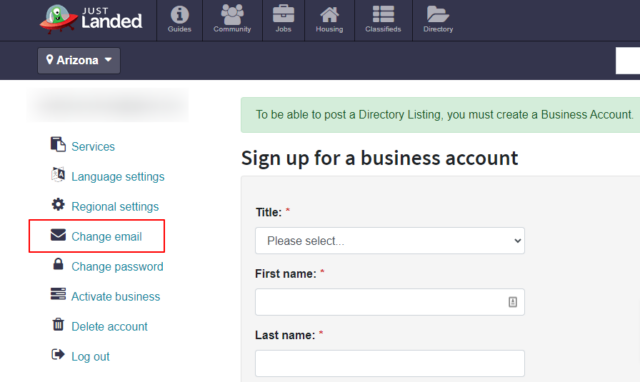Viewport: 640px width, 382px height.
Task: Open the Community people icon
Action: (232, 15)
